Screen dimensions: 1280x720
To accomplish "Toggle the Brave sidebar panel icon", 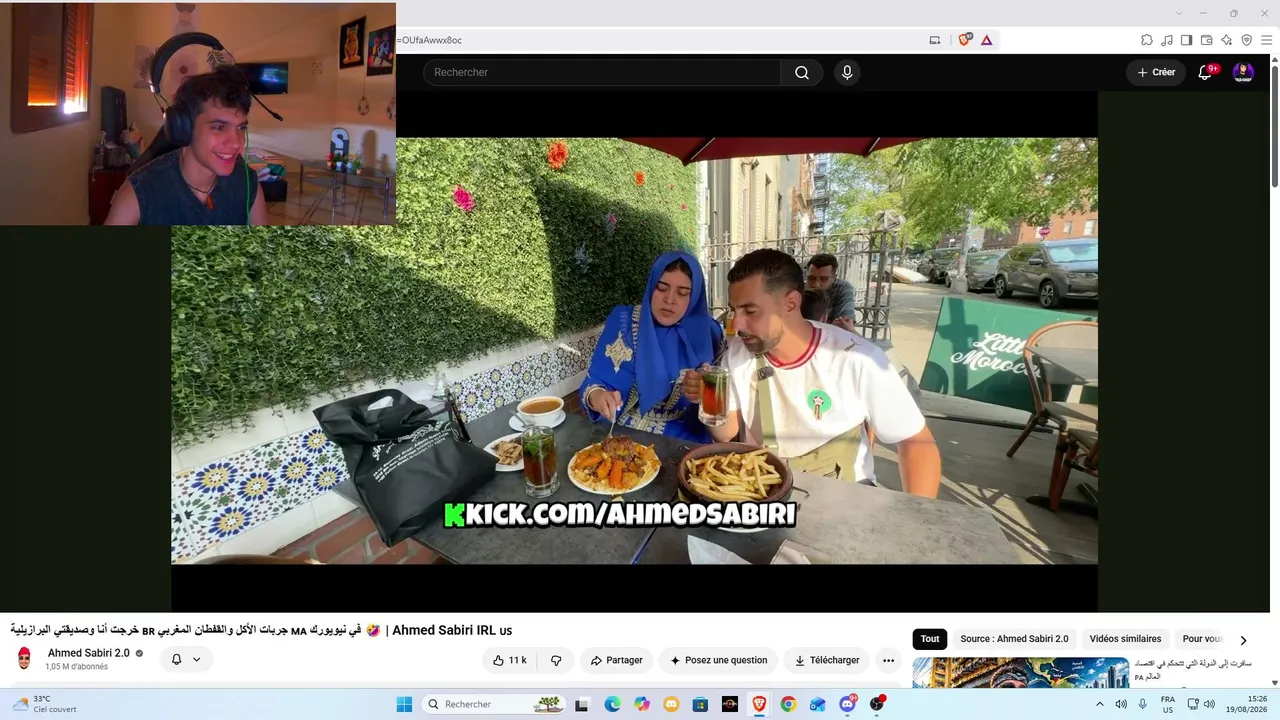I will click(x=1187, y=40).
